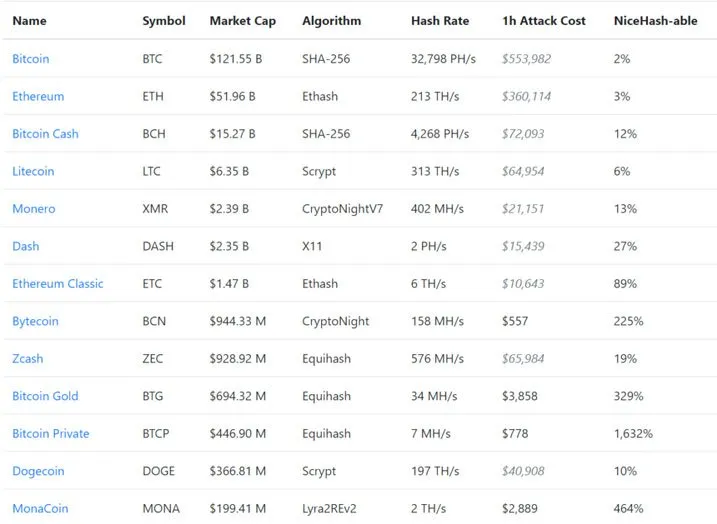717x524 pixels.
Task: Click the Ethereum Classic link
Action: (x=58, y=284)
